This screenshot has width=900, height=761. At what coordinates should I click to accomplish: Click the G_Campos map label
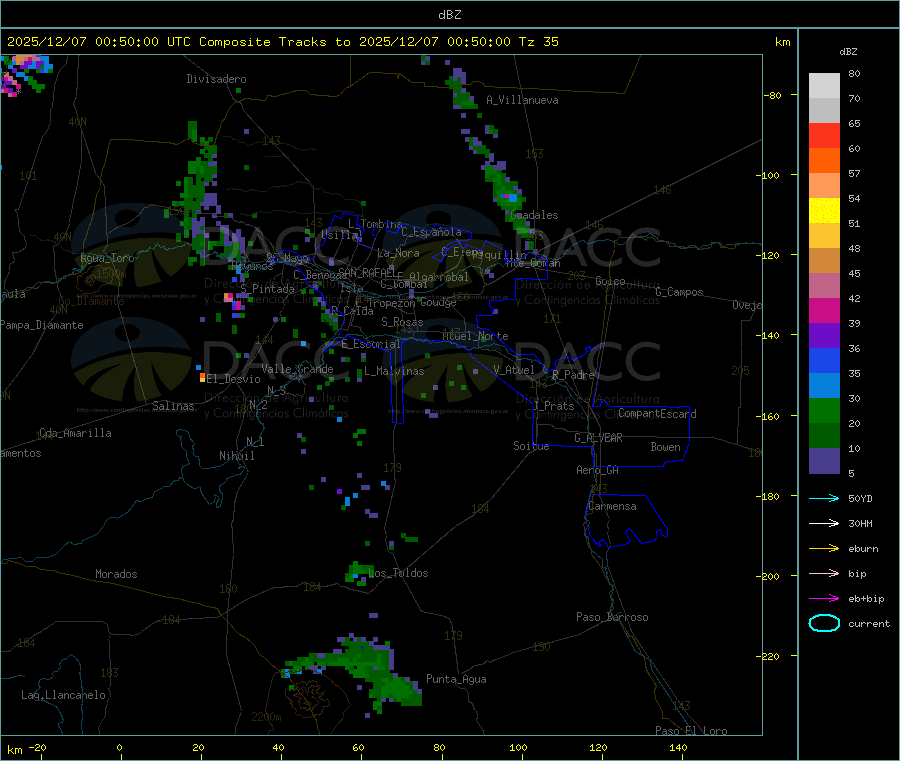[x=679, y=292]
